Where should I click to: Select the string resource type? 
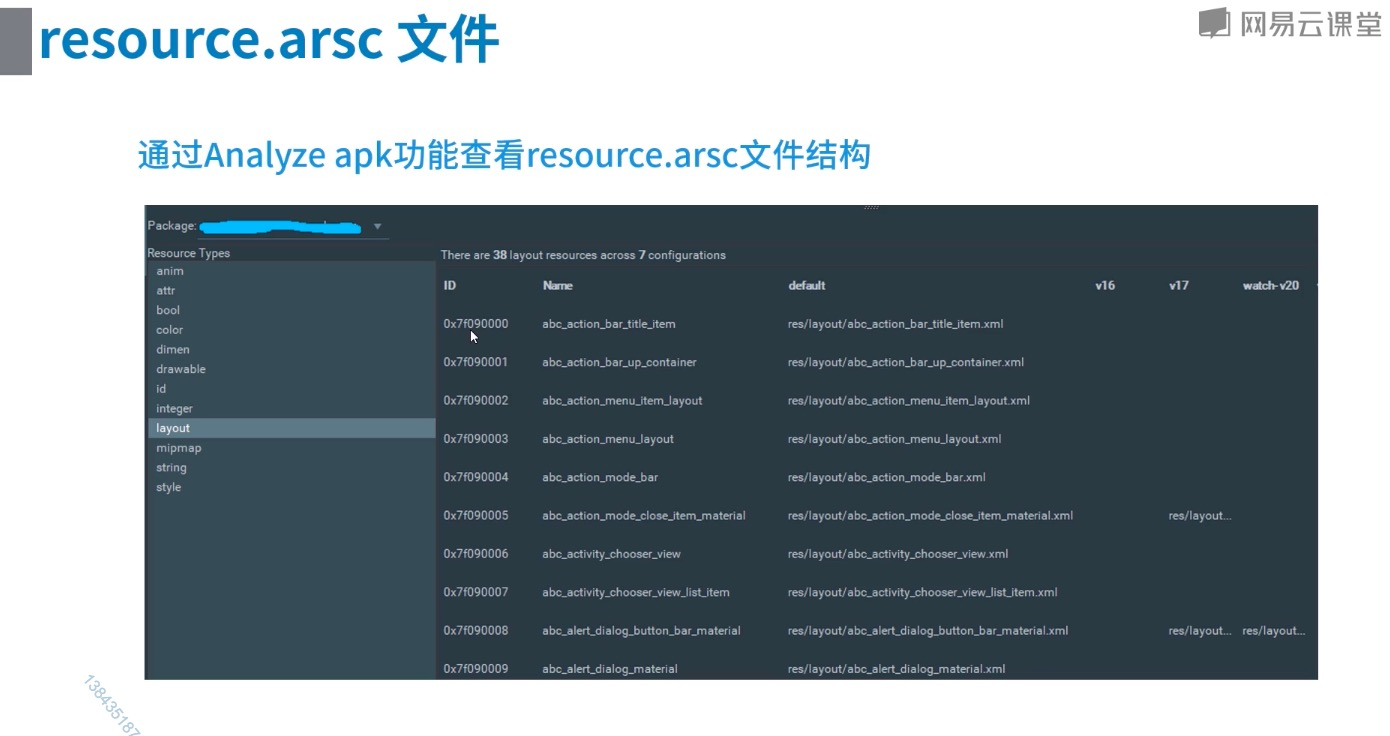coord(170,467)
